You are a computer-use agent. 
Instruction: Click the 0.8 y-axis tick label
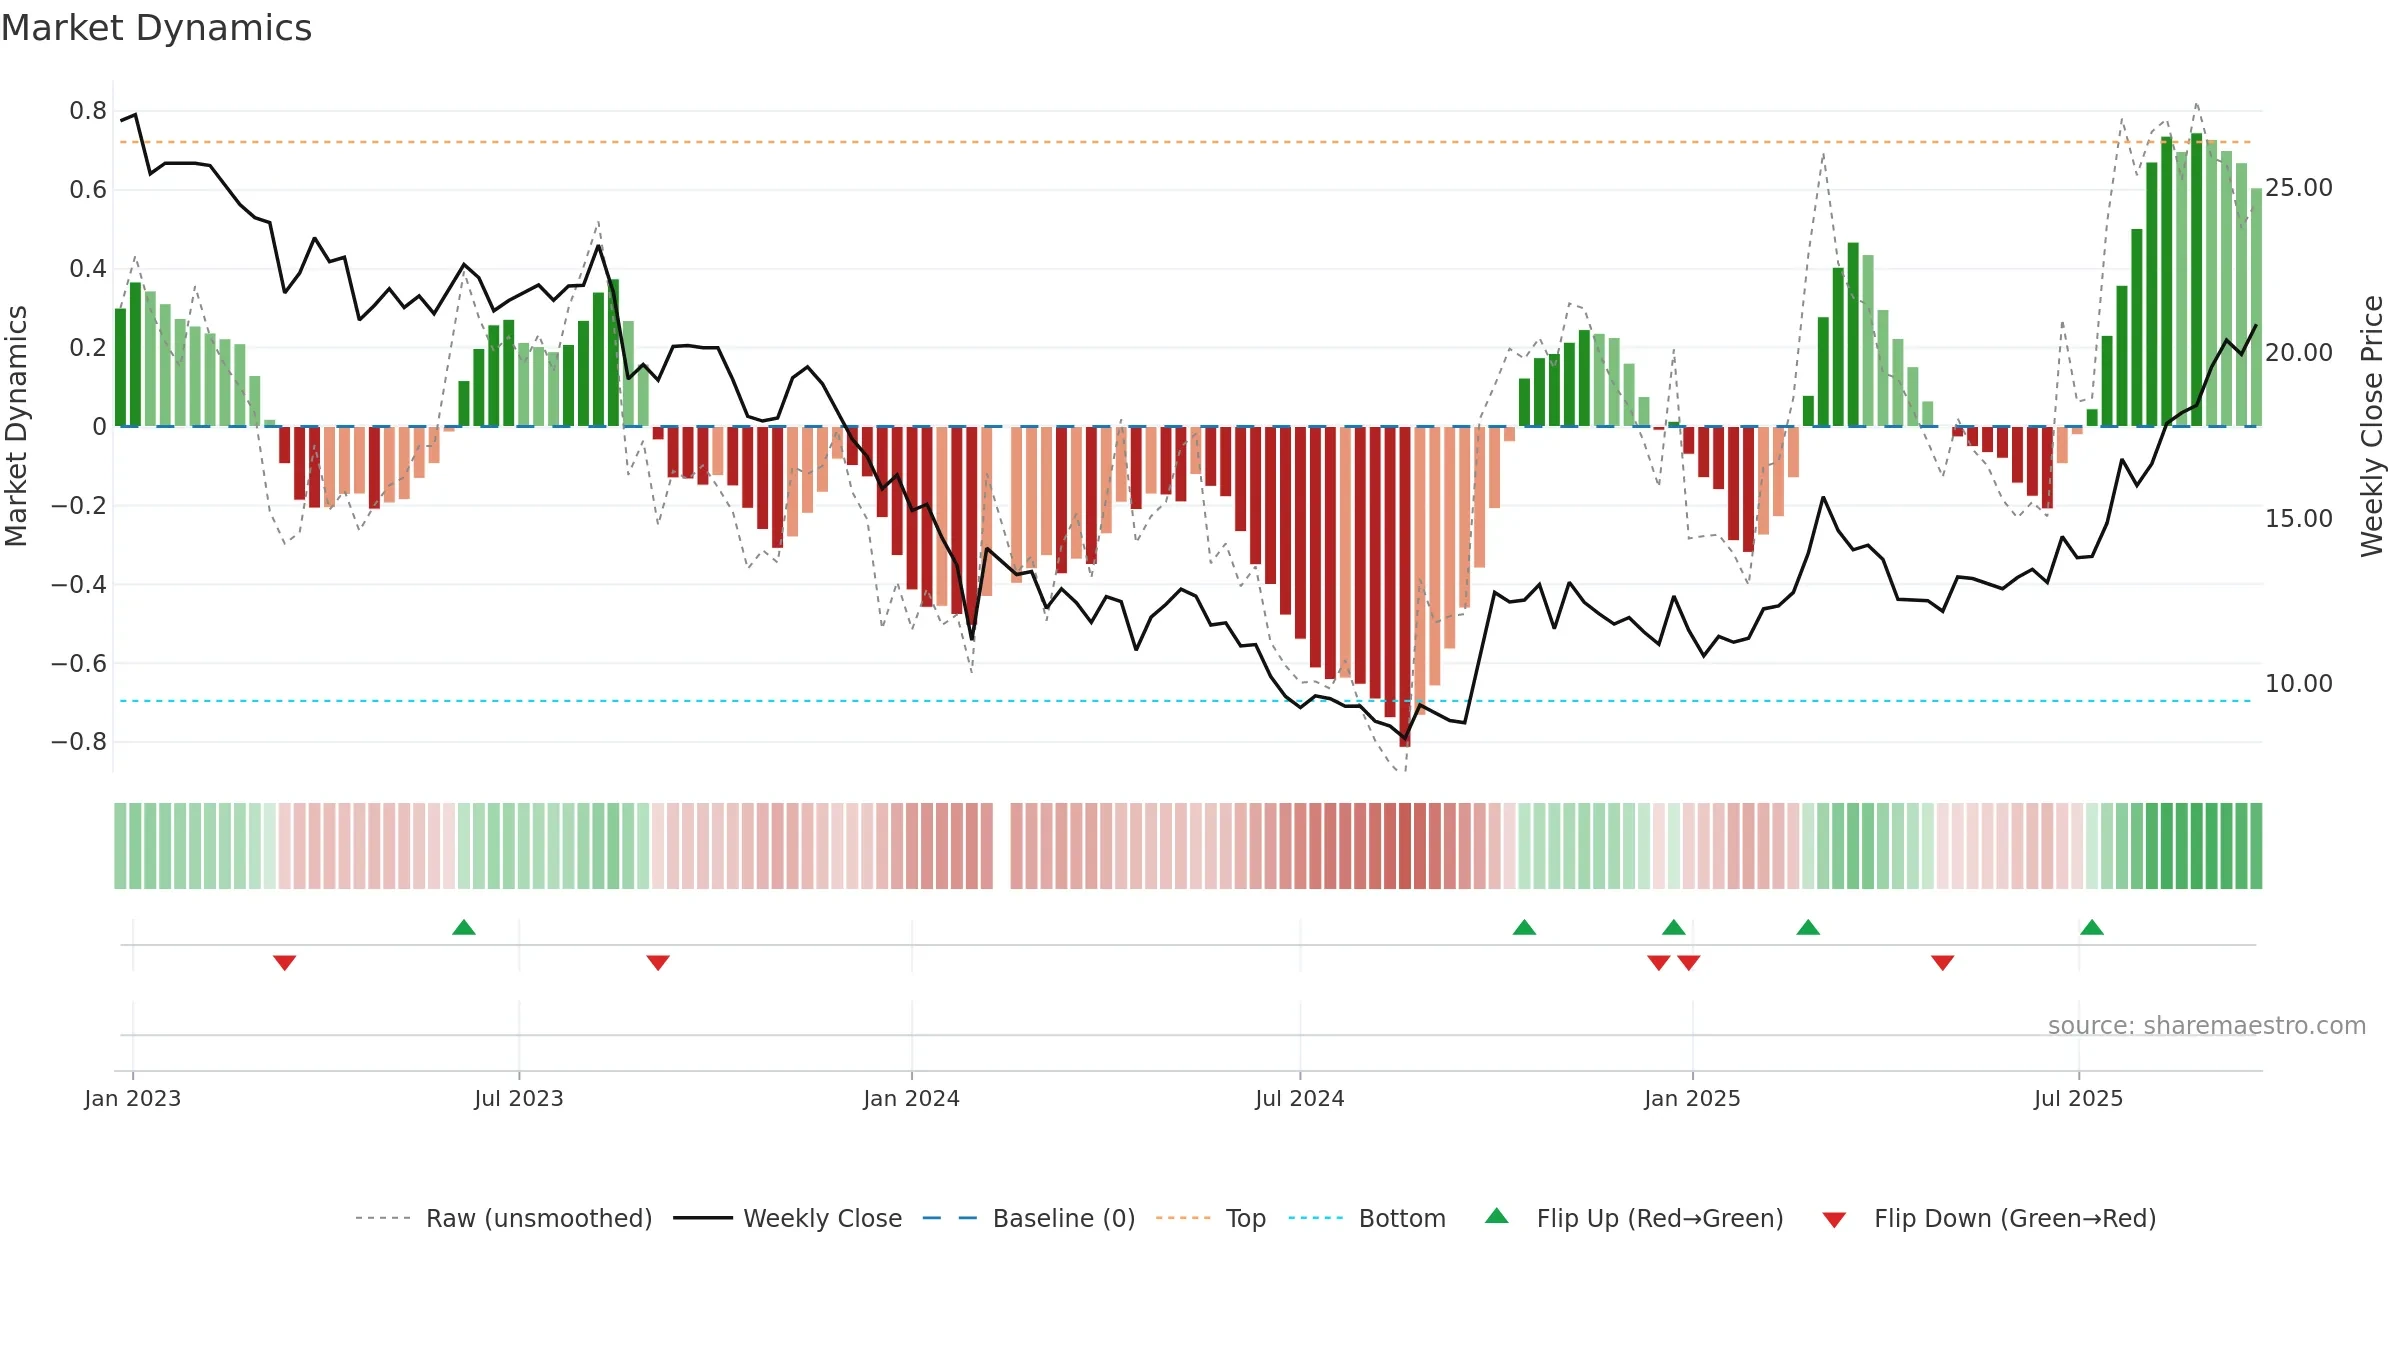coord(88,111)
